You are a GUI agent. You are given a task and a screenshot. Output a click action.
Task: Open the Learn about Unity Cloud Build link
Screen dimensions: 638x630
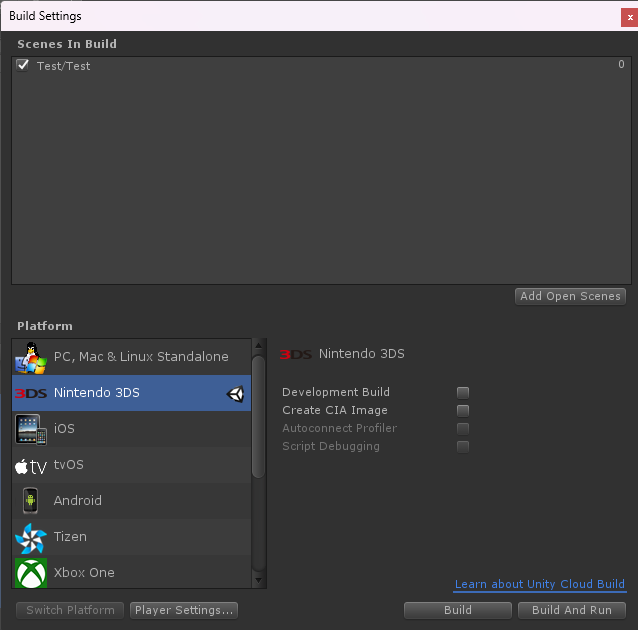coord(539,584)
